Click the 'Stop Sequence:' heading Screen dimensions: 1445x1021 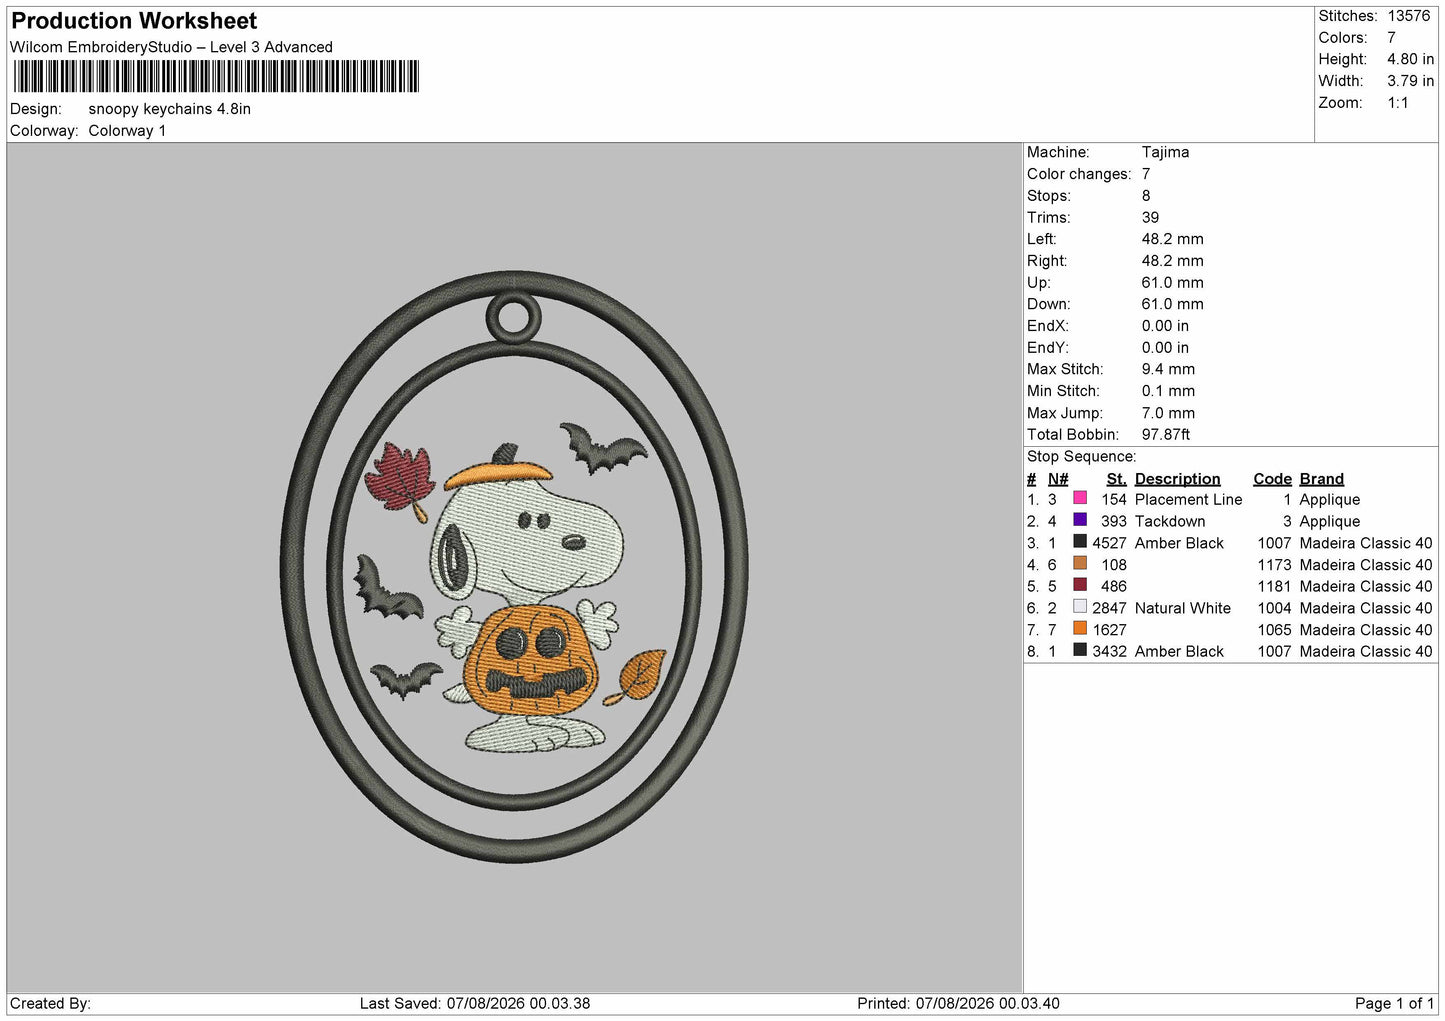click(x=1081, y=457)
